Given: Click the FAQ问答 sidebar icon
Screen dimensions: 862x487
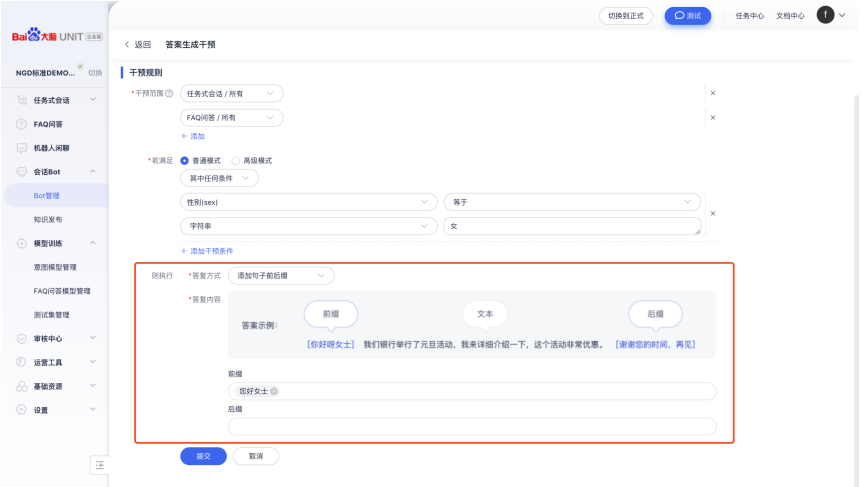Looking at the screenshot, I should click(x=21, y=124).
